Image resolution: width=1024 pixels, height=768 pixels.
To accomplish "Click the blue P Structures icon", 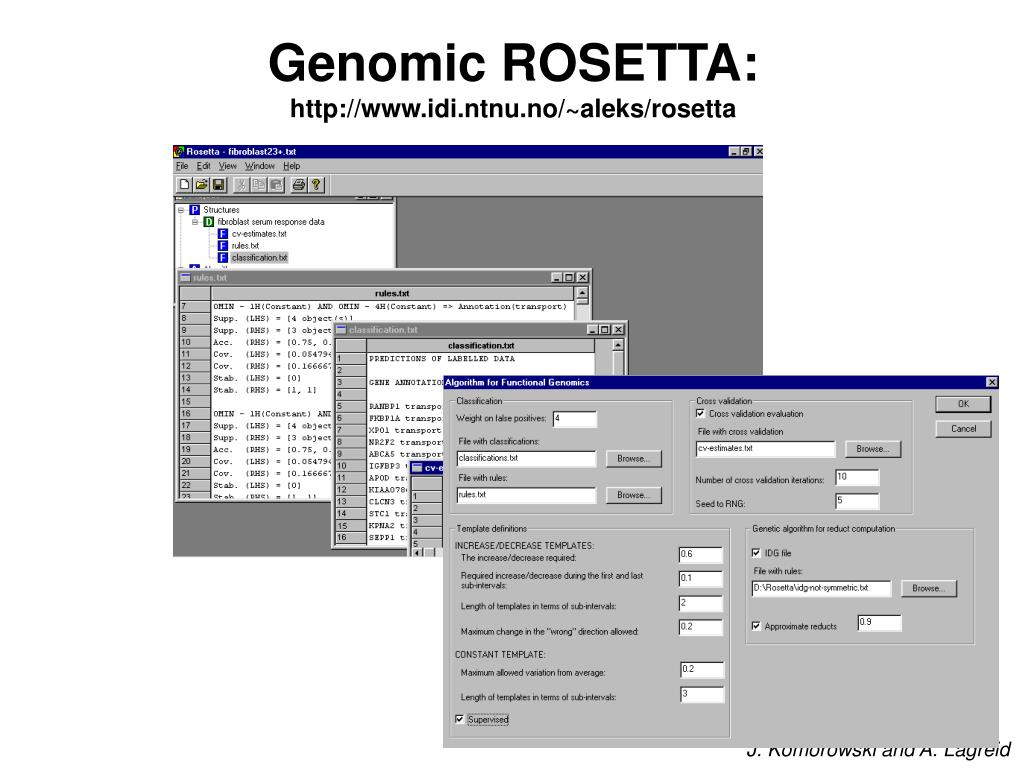I will [195, 210].
